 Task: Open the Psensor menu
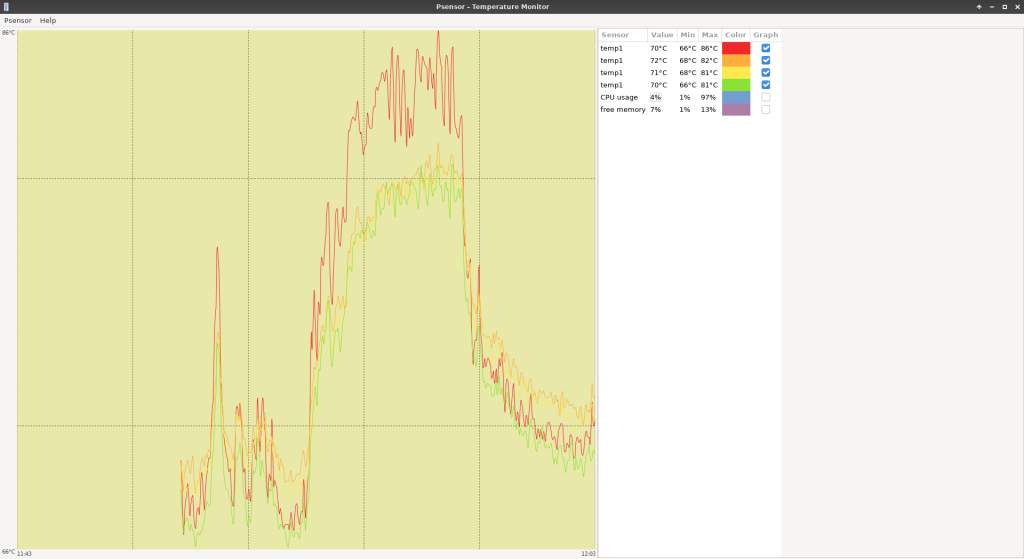point(18,20)
